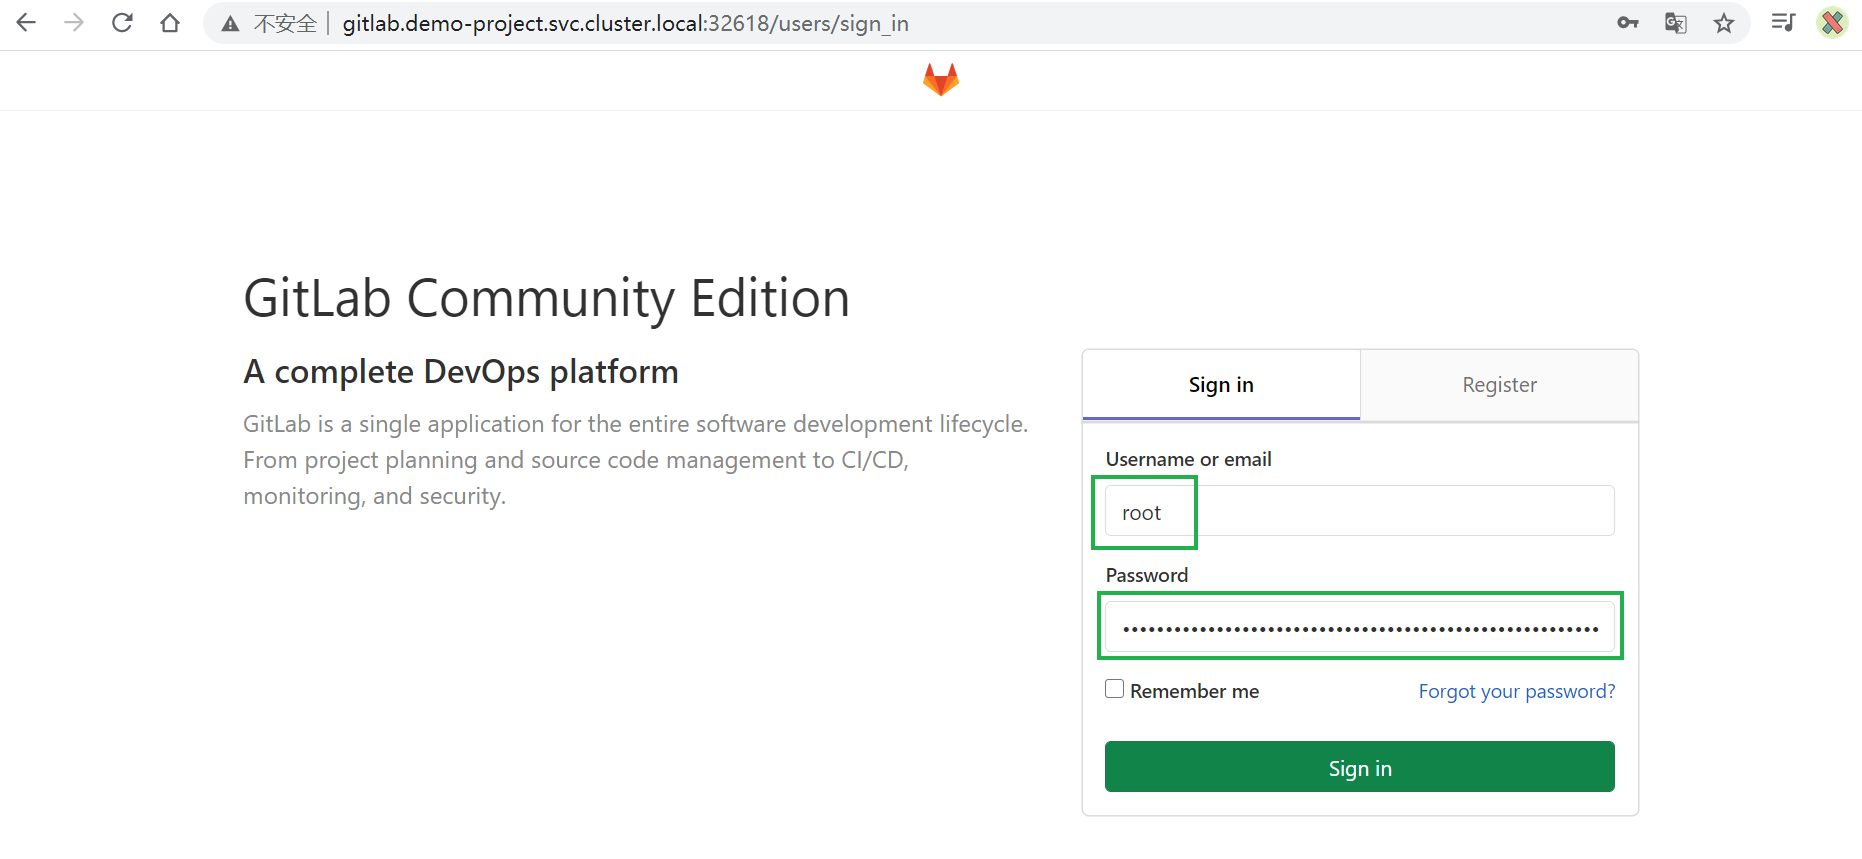Click the browser forward arrow
This screenshot has width=1862, height=859.
(74, 23)
